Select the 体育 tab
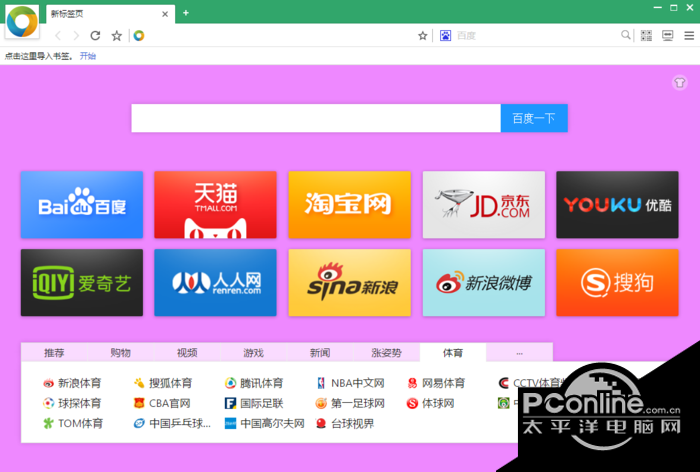Viewport: 700px width, 472px height. (x=453, y=353)
